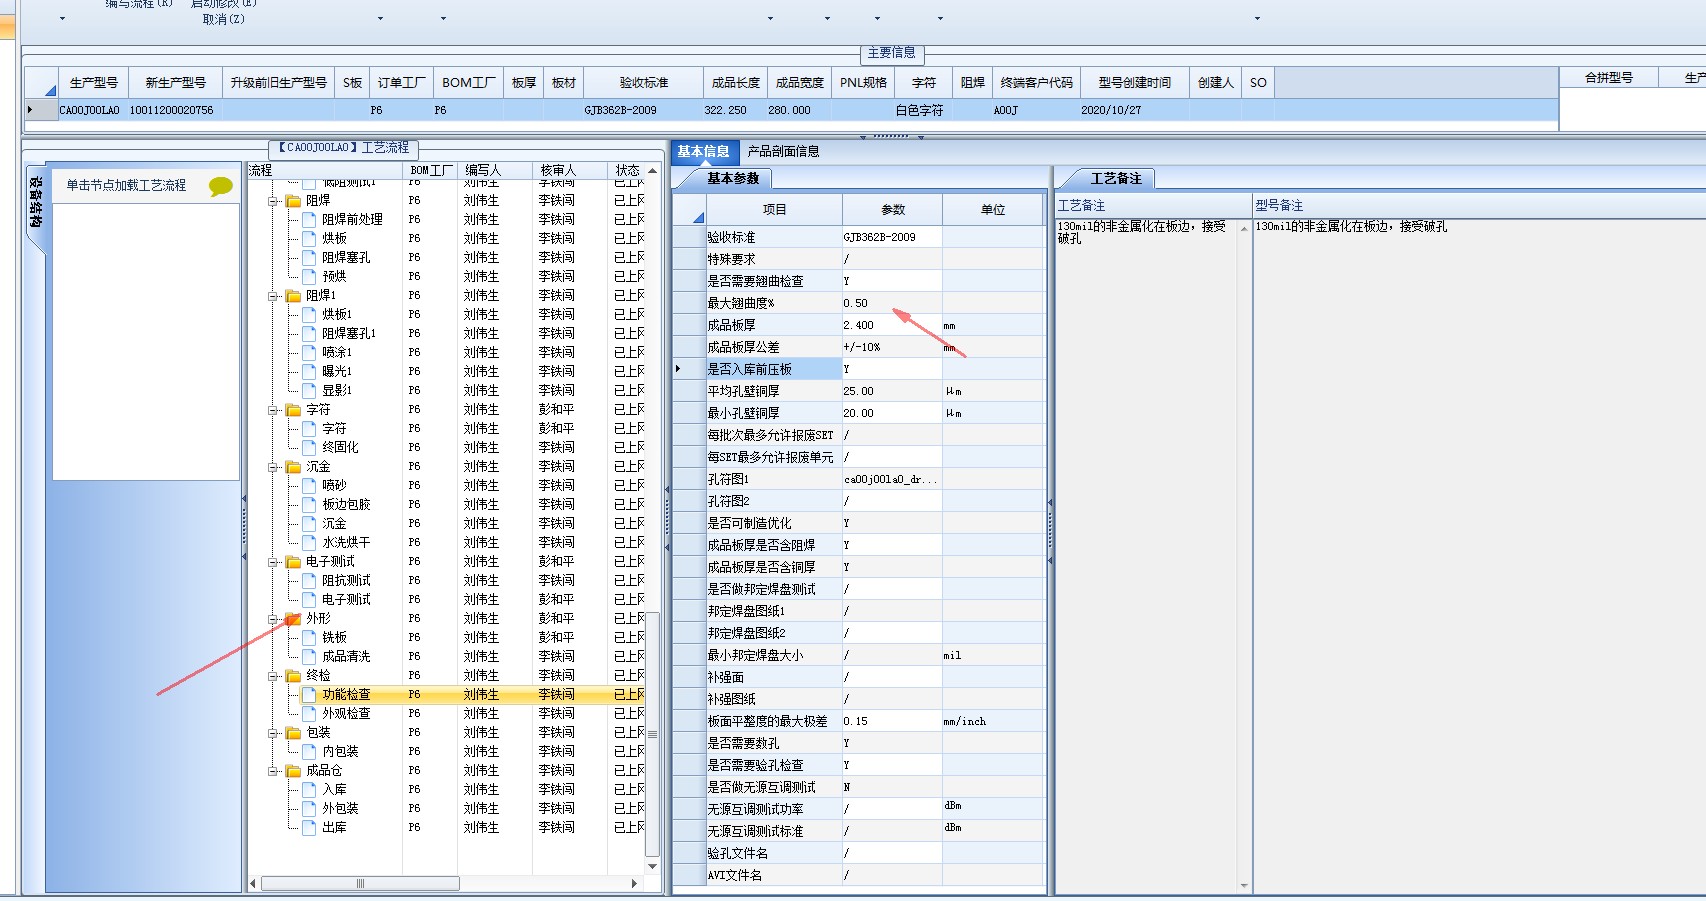Collapse the 终检 tree node
The width and height of the screenshot is (1706, 901).
273,676
